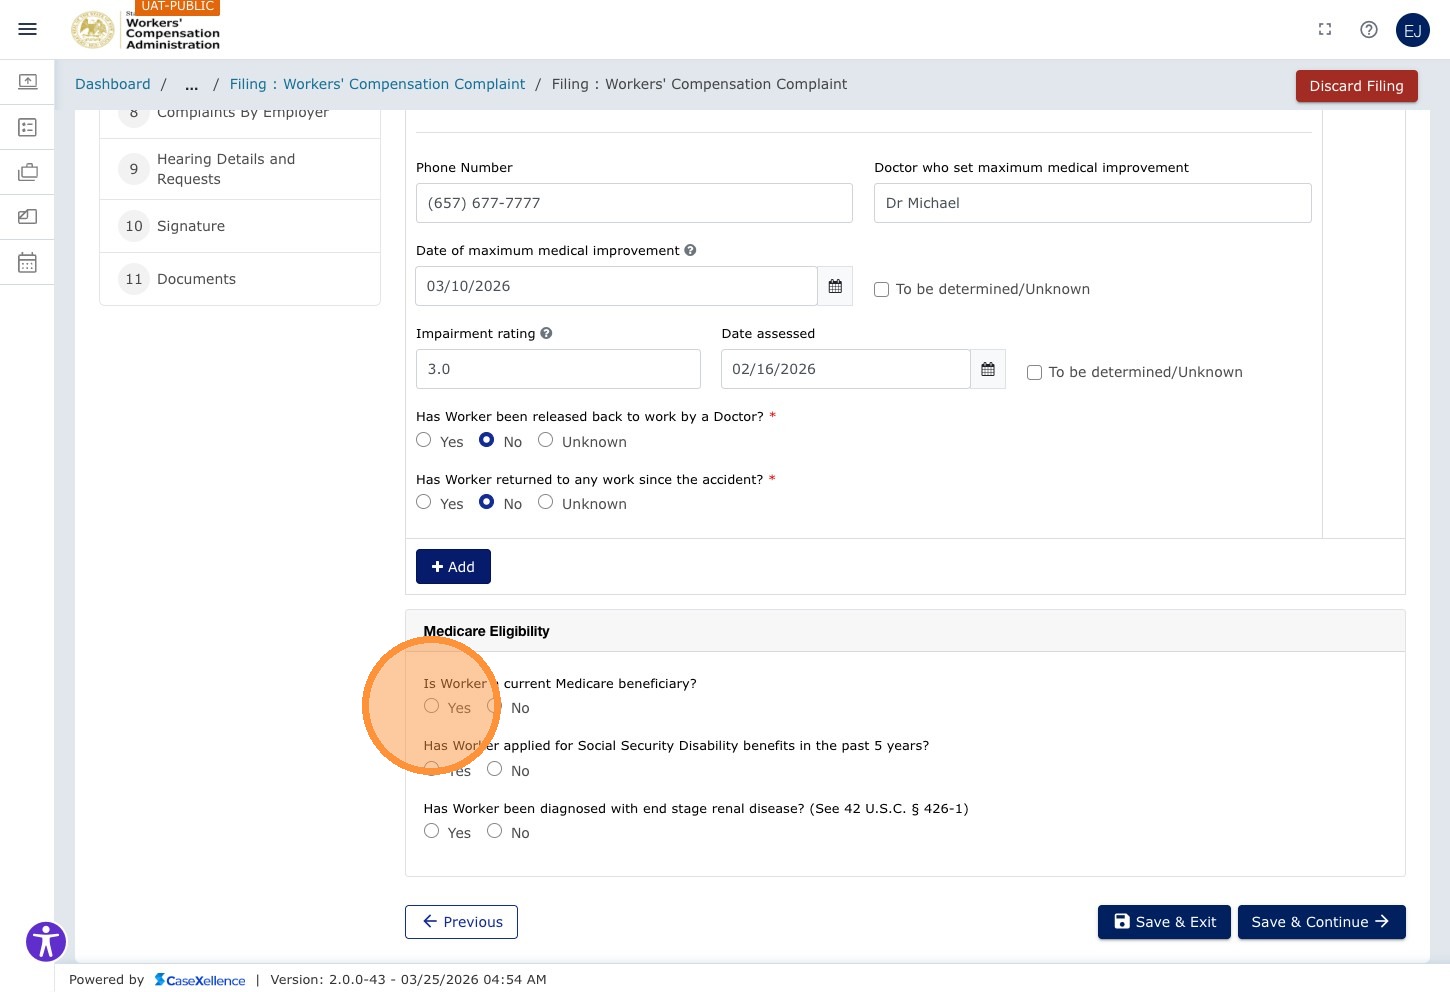
Task: Select Yes for returned to any work
Action: (424, 502)
